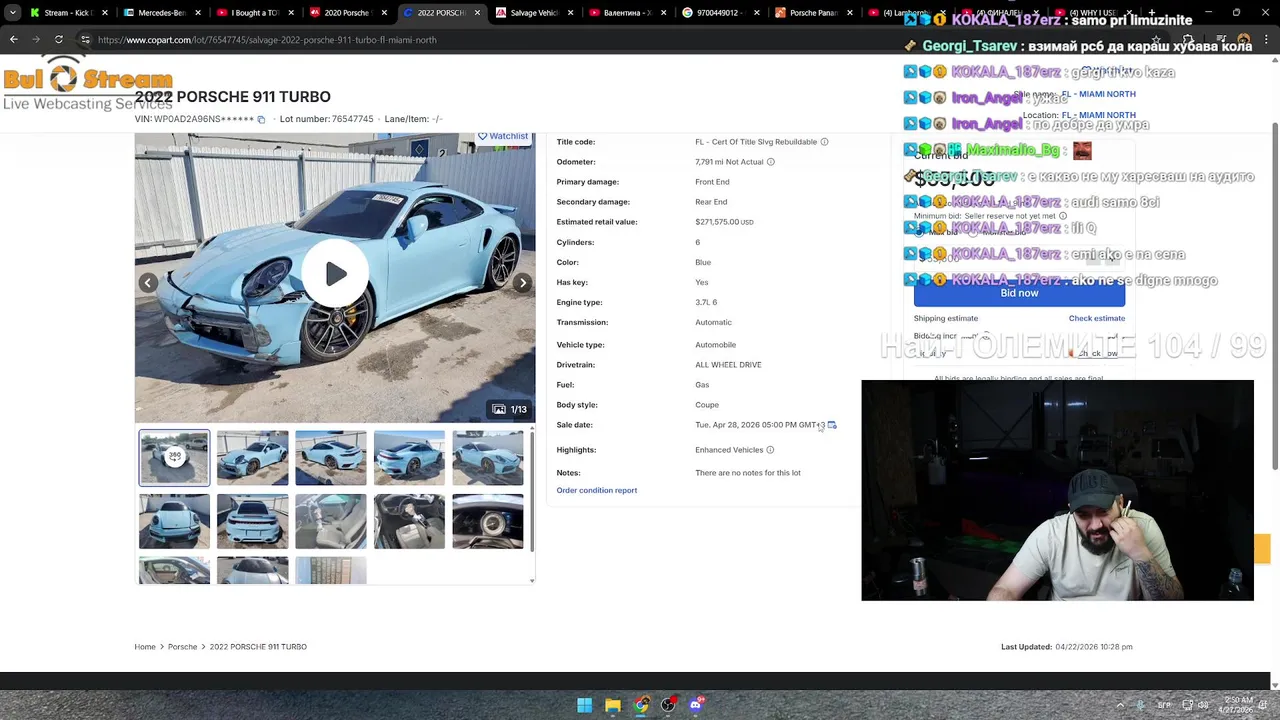Image resolution: width=1280 pixels, height=720 pixels.
Task: Open info icon next to Odometer value
Action: (x=770, y=162)
